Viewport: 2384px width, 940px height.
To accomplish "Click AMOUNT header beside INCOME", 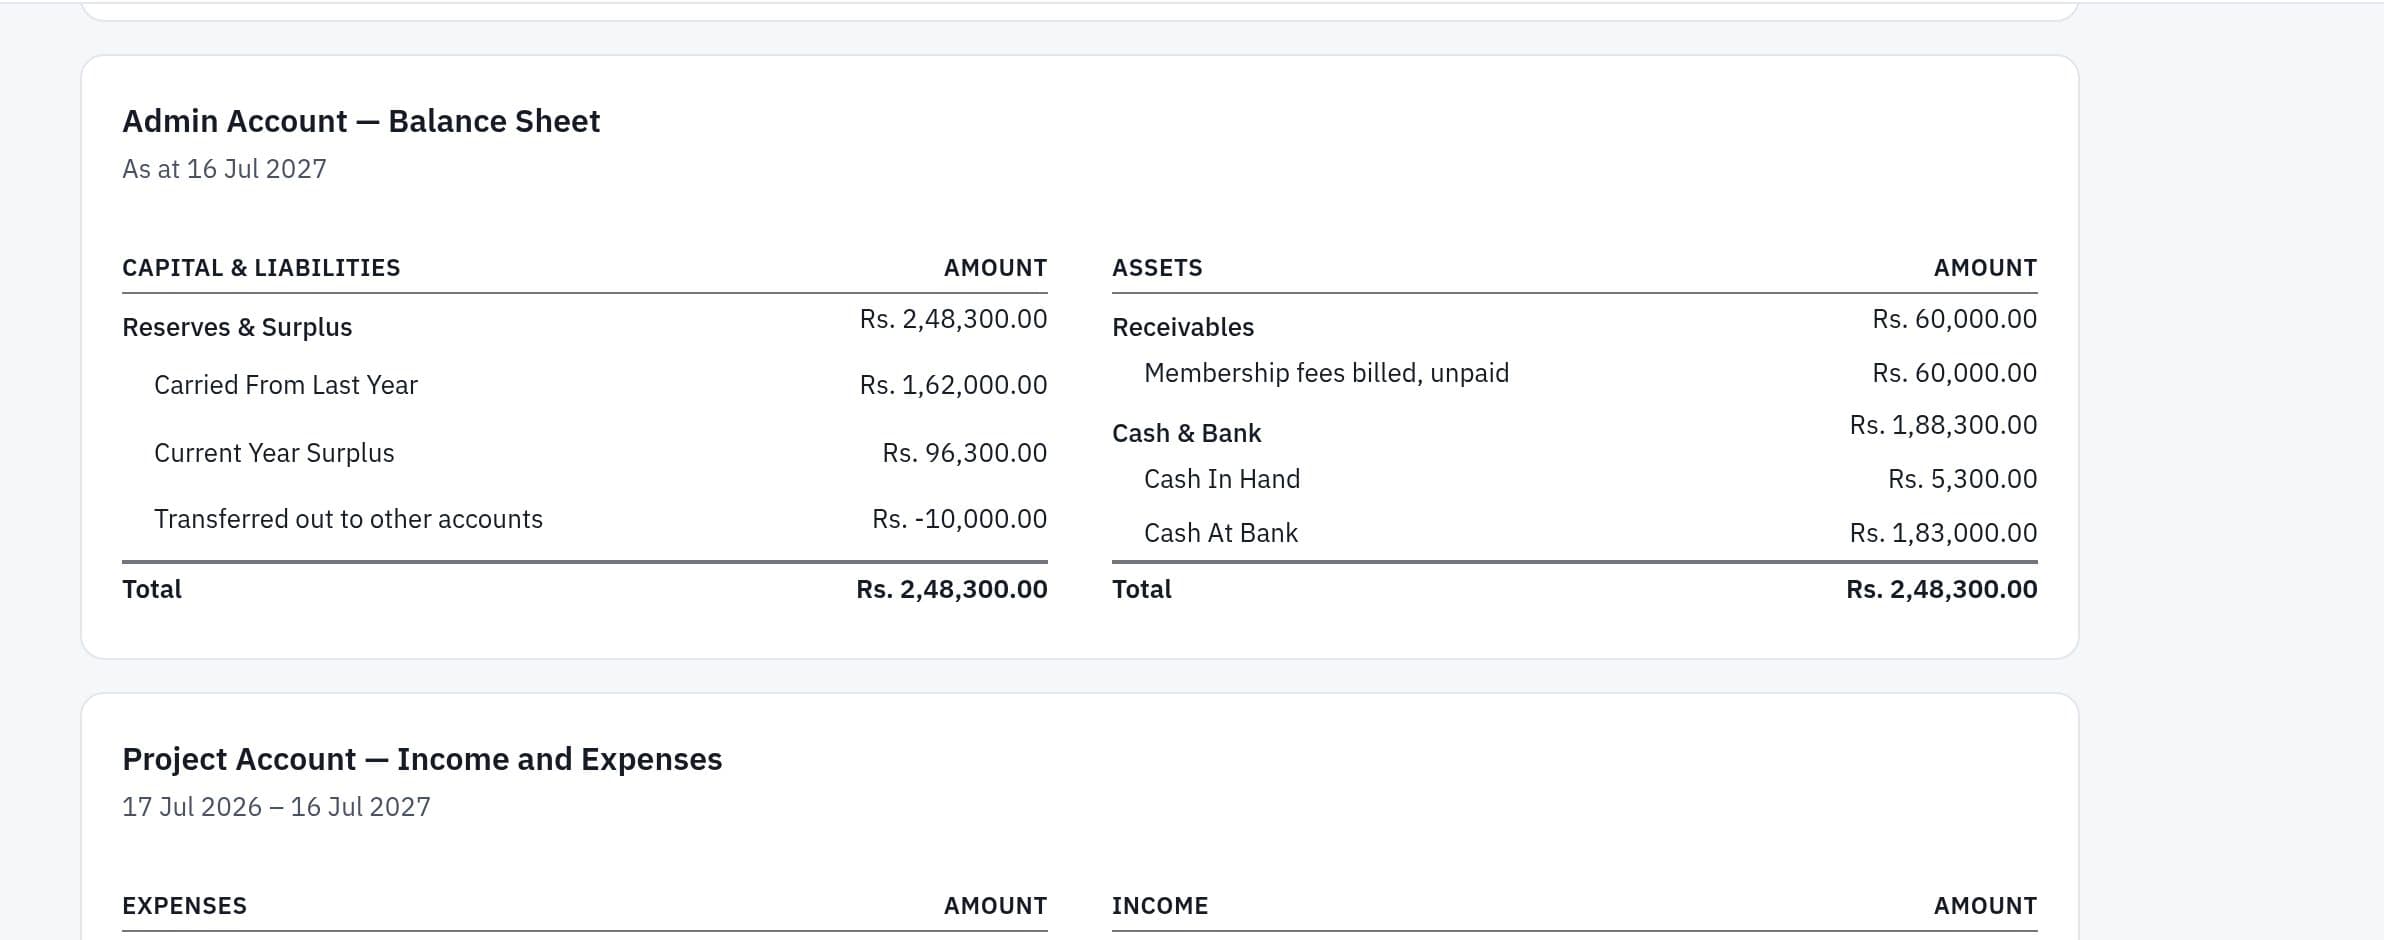I will pyautogui.click(x=1985, y=906).
